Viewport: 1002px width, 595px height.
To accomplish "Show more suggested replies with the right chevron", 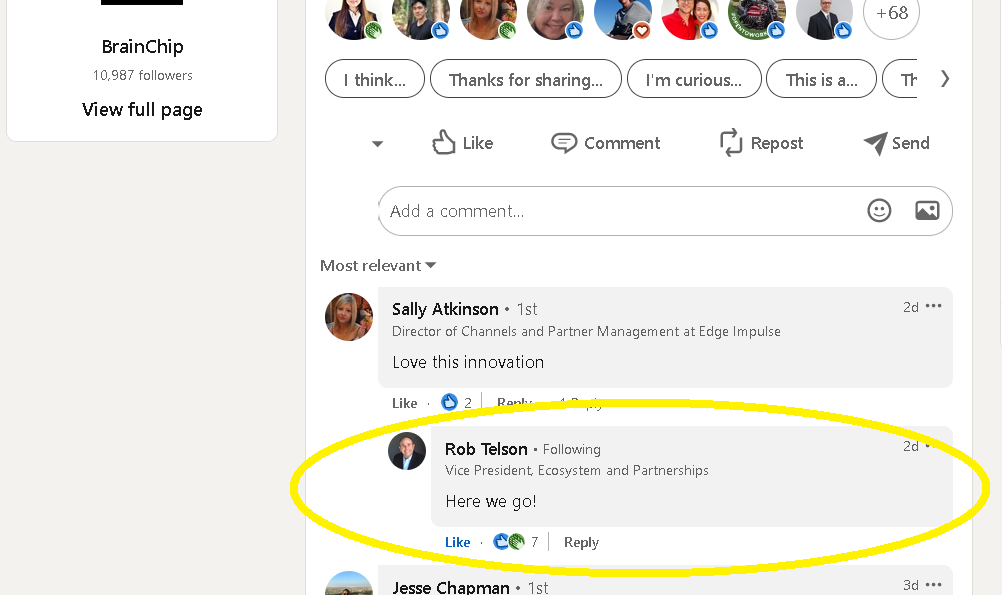I will tap(945, 79).
